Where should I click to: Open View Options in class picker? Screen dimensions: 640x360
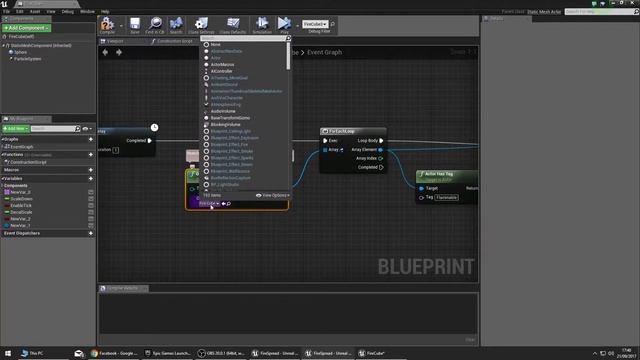pyautogui.click(x=273, y=196)
